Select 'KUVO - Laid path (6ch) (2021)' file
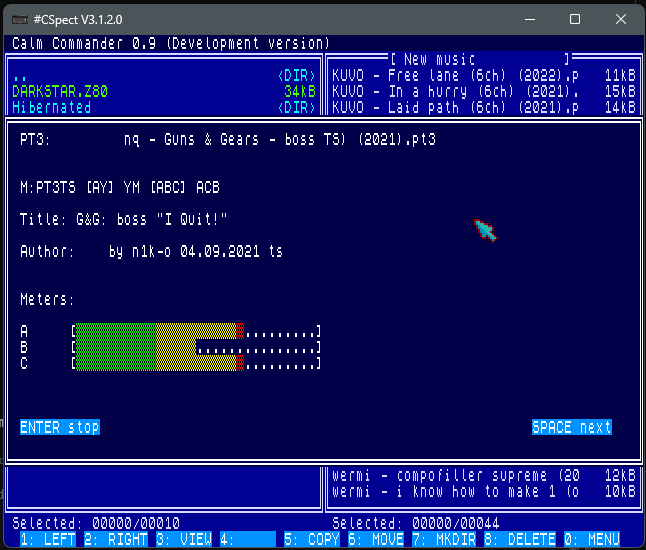The image size is (646, 550). 484,108
